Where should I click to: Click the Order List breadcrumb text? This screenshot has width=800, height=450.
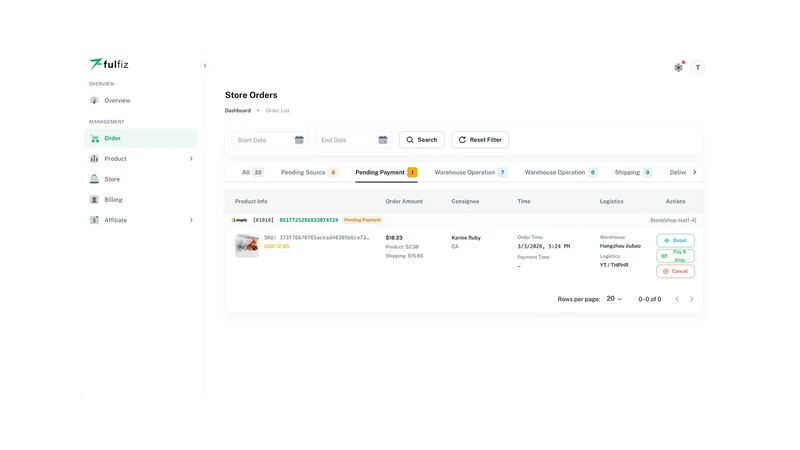point(278,111)
